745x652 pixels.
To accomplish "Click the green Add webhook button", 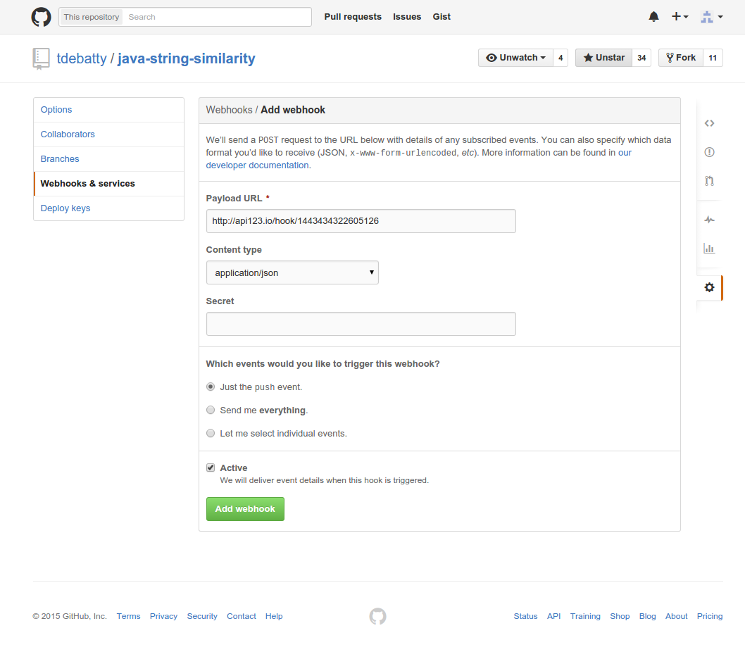I will pyautogui.click(x=245, y=509).
